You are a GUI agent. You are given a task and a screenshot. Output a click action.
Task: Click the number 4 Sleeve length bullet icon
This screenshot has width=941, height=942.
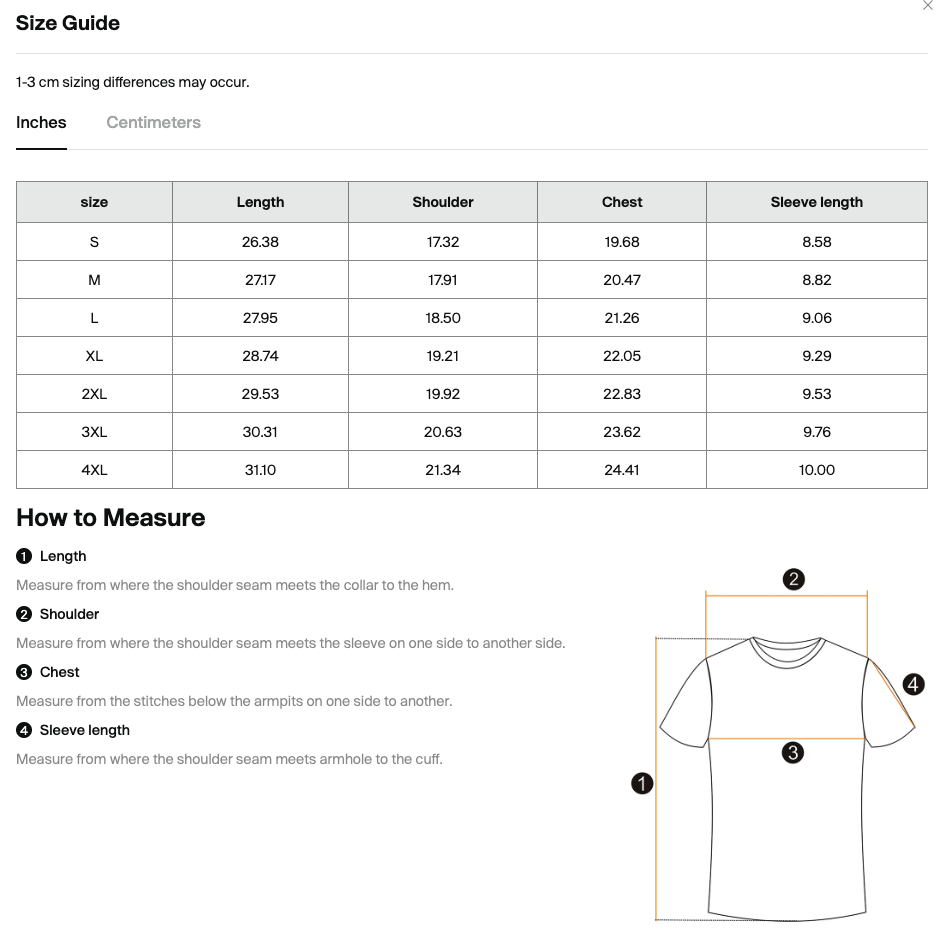tap(24, 730)
